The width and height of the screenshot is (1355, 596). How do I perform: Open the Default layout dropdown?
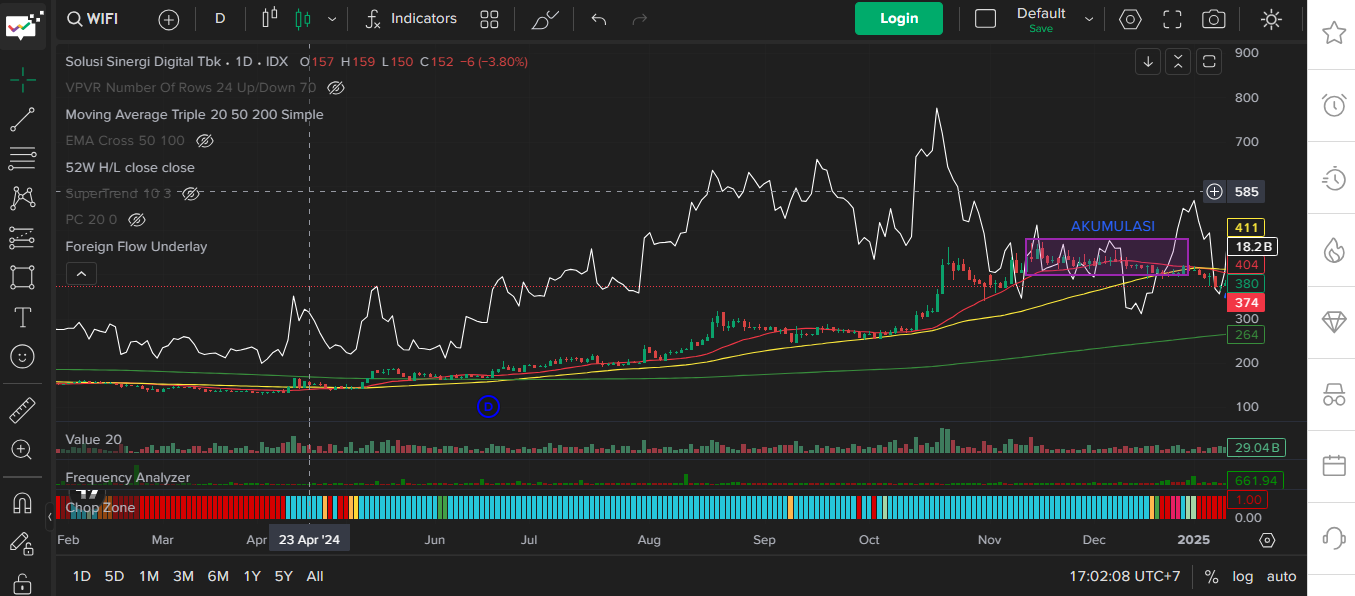coord(1089,19)
